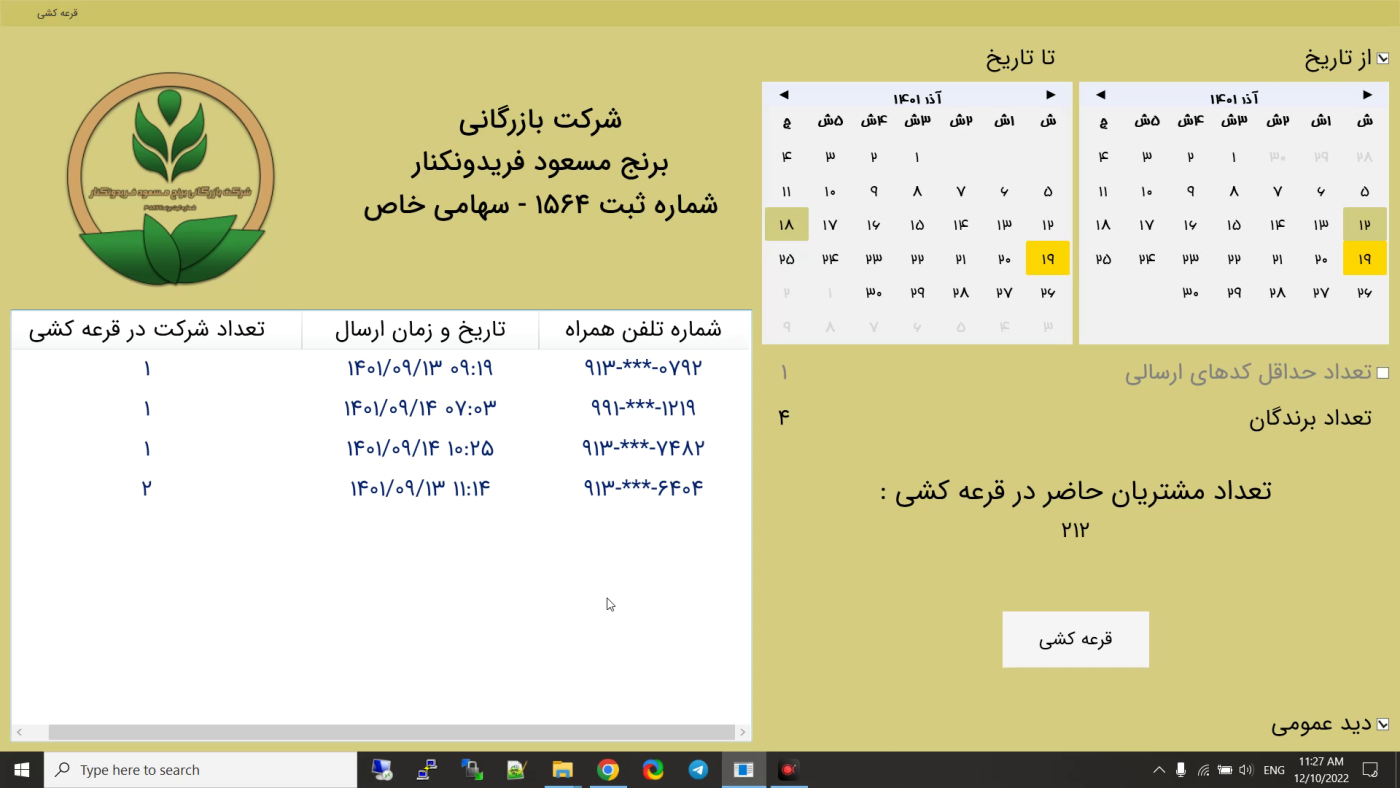Open Telegram from the taskbar

pos(698,770)
